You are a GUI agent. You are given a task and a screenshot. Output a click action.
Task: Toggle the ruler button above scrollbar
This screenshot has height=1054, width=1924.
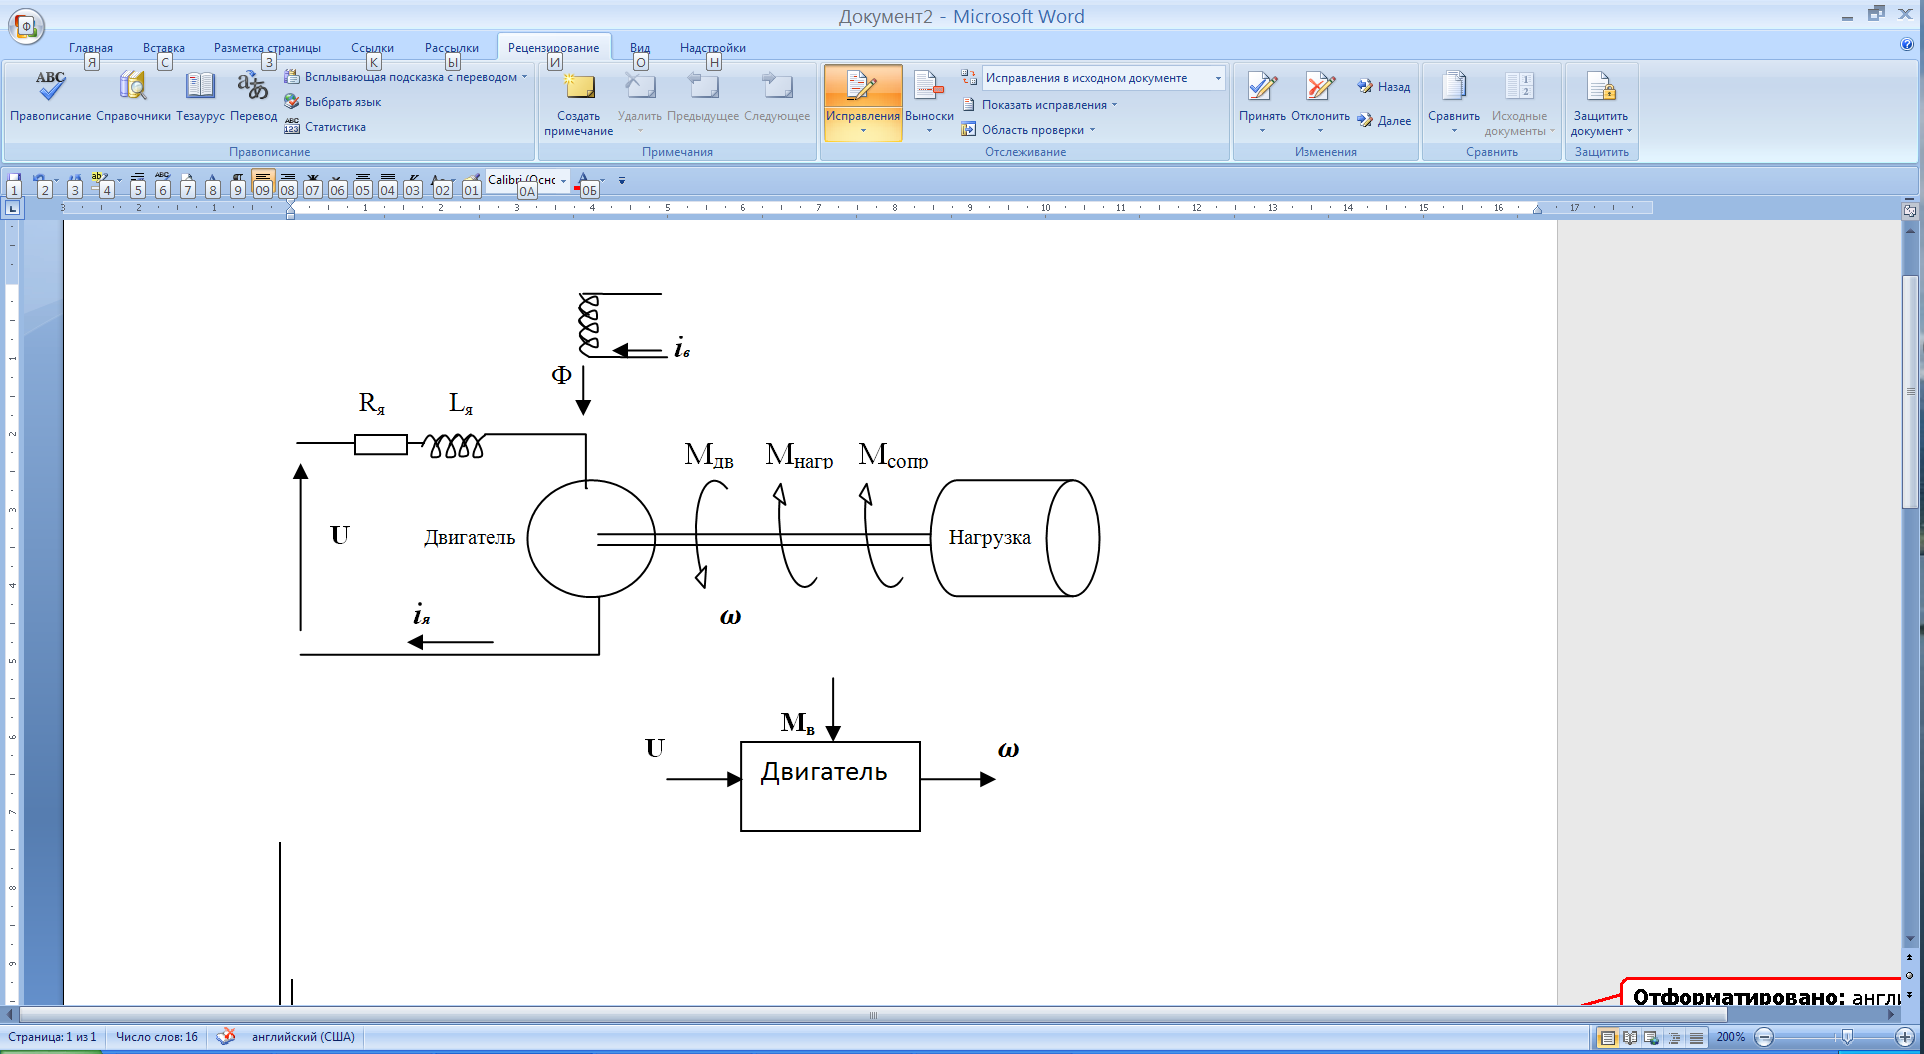click(1909, 210)
